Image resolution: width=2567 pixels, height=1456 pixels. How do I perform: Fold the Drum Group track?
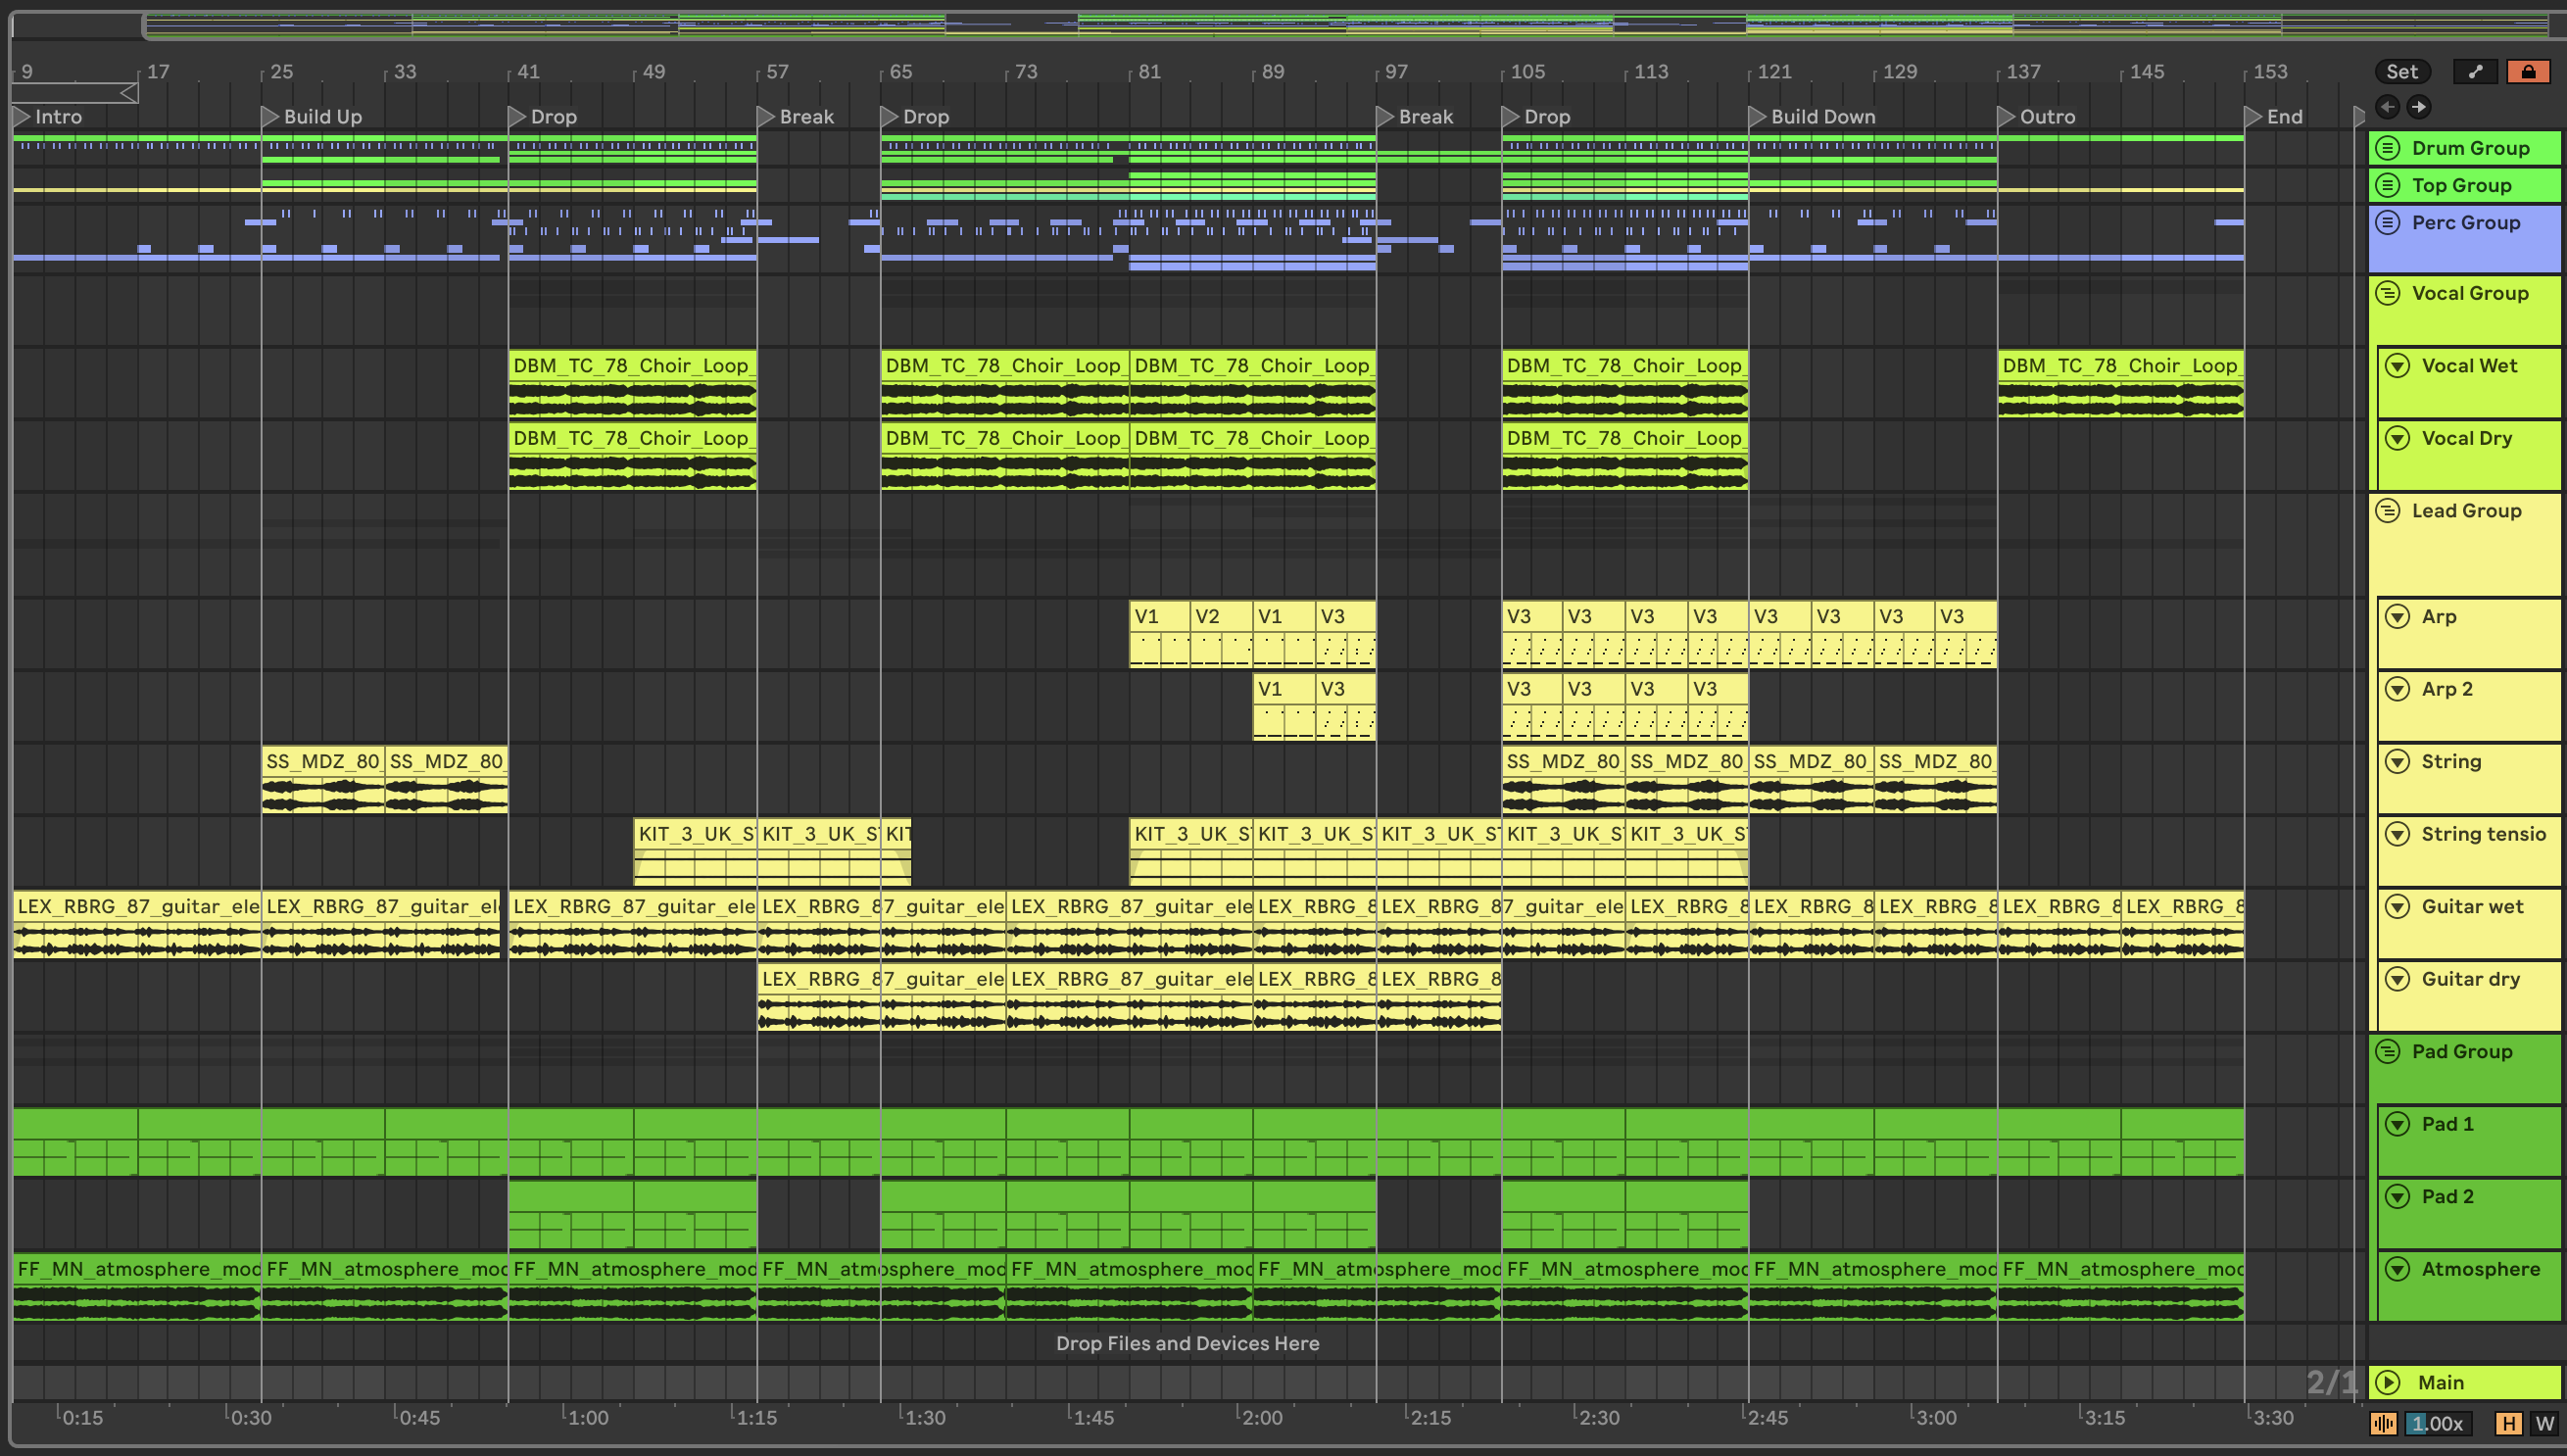click(2388, 148)
